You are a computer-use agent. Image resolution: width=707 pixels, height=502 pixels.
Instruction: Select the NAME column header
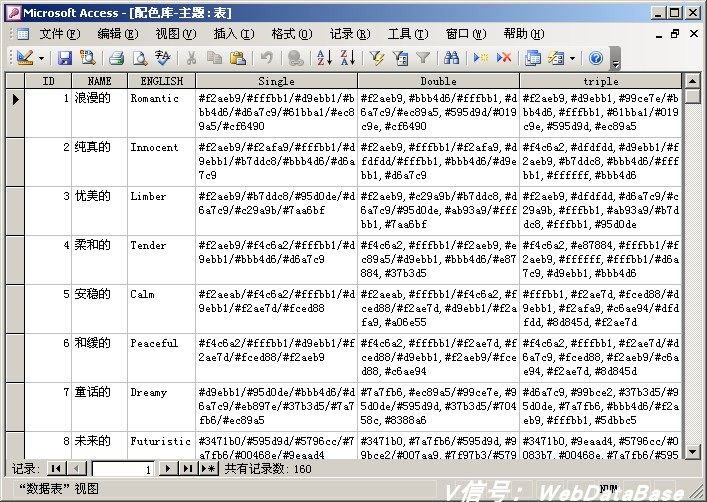[x=99, y=81]
